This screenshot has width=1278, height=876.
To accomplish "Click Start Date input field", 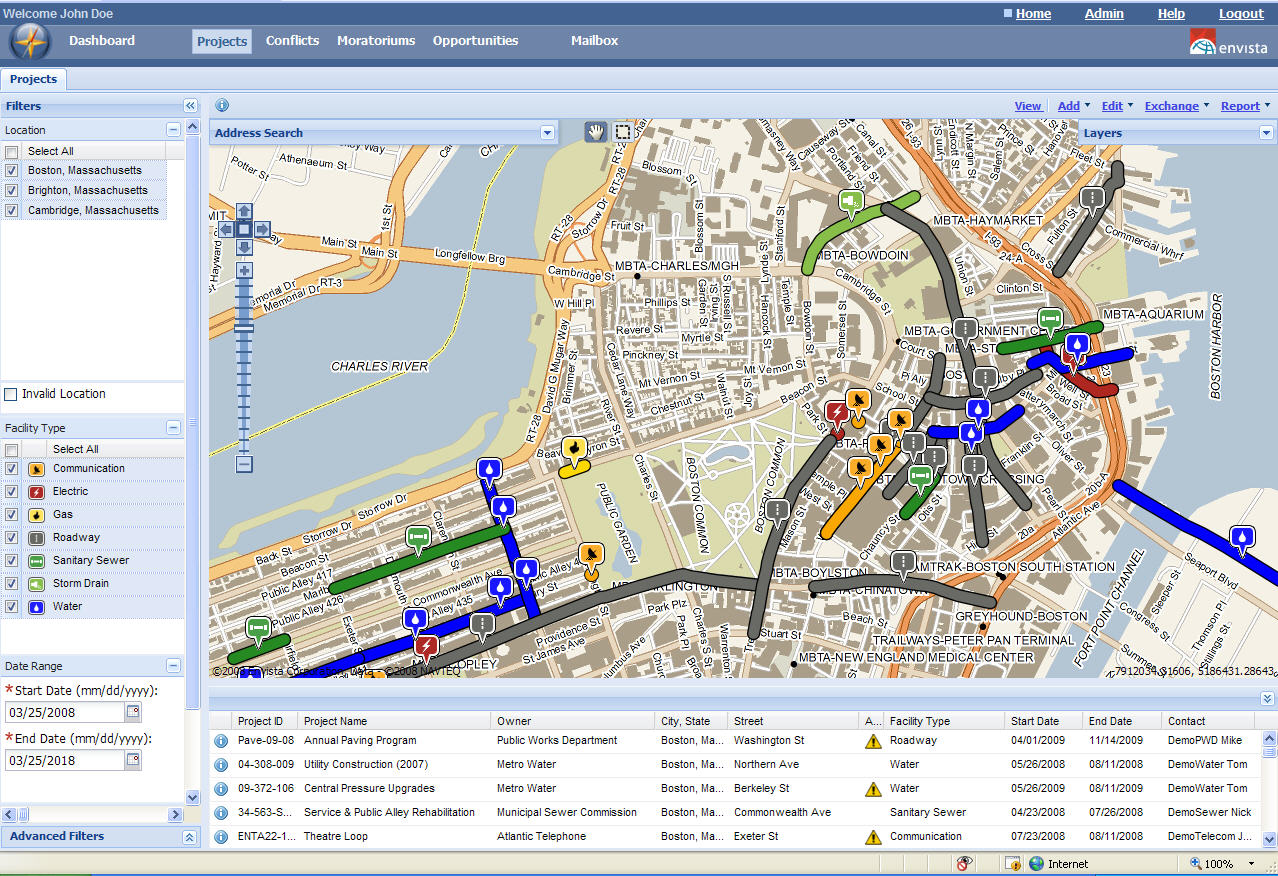I will tap(65, 712).
